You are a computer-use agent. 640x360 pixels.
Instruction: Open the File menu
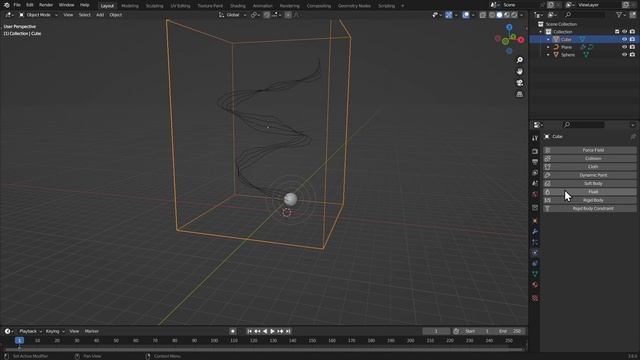[17, 5]
